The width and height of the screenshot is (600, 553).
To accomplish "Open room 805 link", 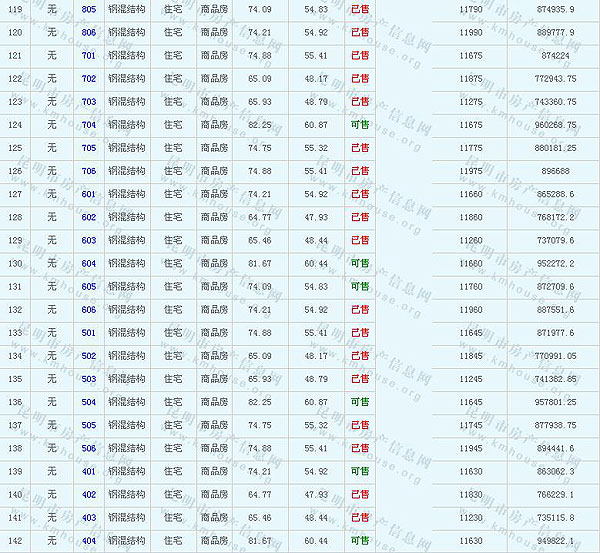I will point(89,9).
